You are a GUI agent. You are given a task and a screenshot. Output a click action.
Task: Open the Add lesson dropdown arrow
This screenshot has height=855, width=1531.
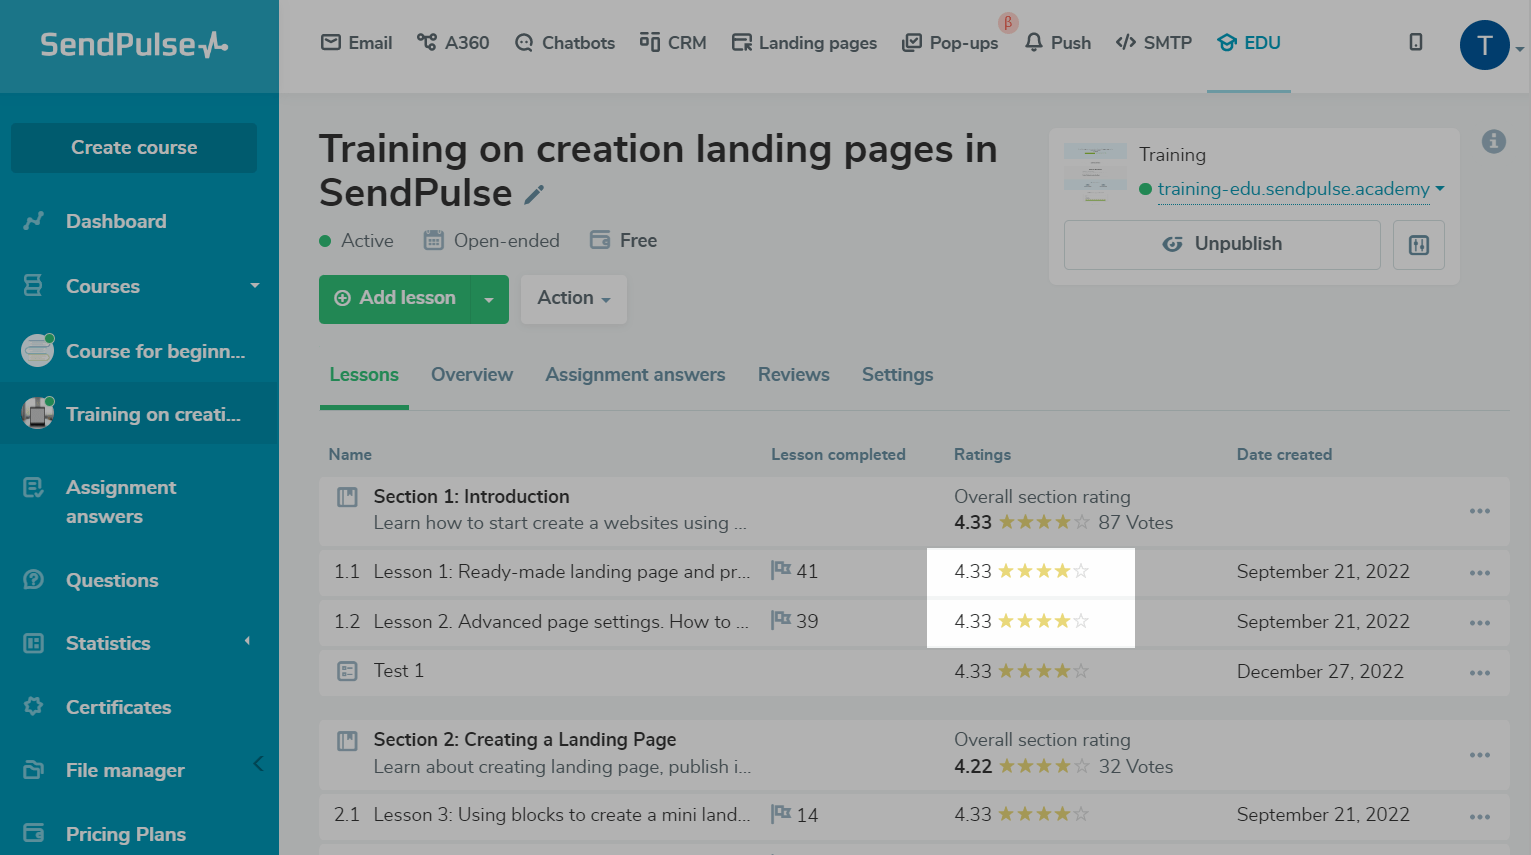pos(489,299)
